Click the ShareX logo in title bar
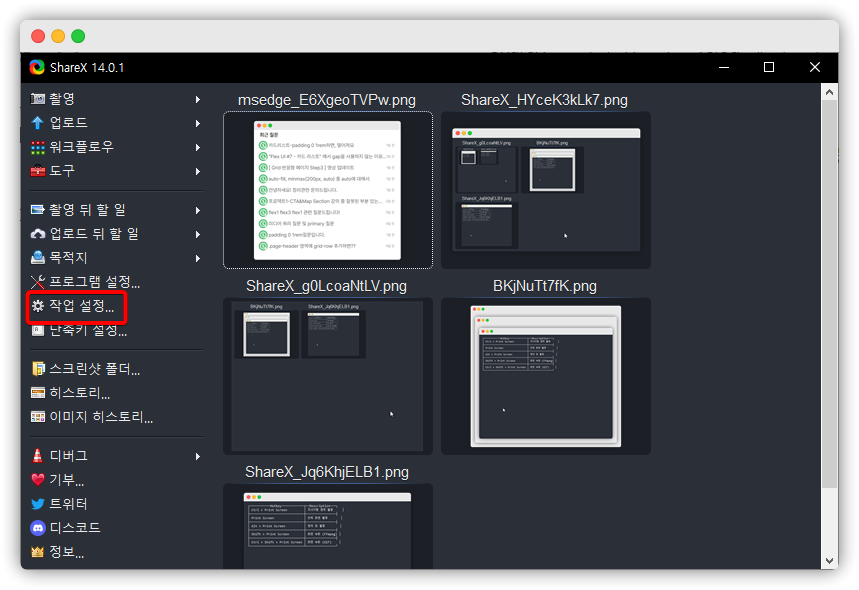Image resolution: width=859 pixels, height=590 pixels. point(37,67)
